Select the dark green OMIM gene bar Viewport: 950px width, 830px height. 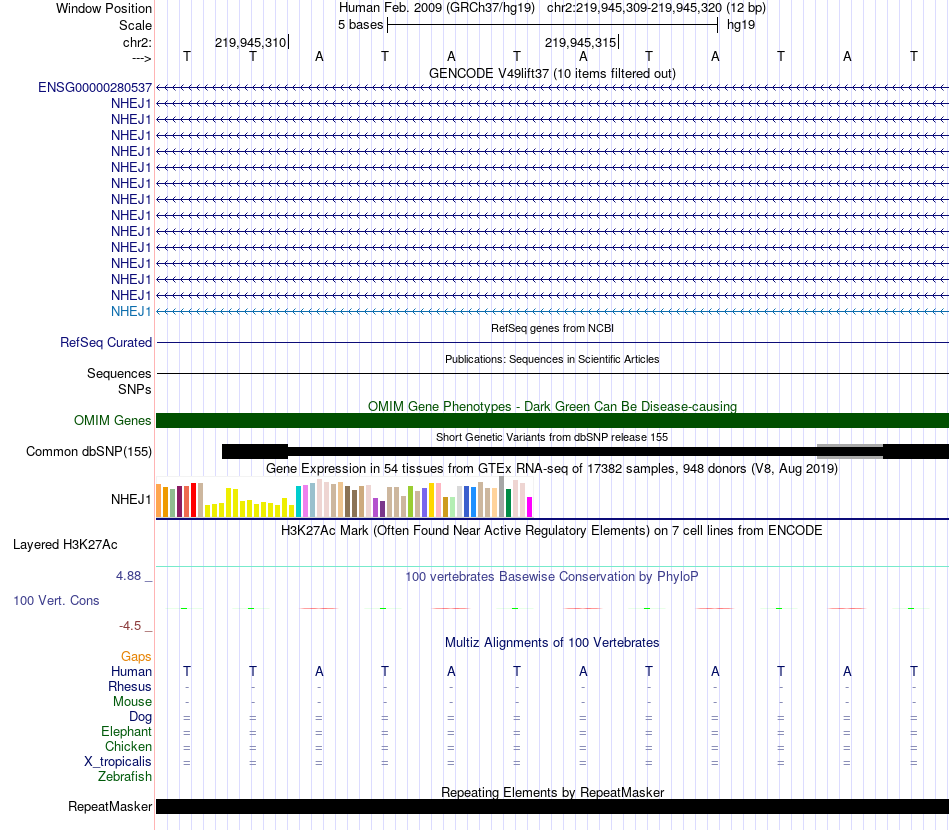(552, 420)
